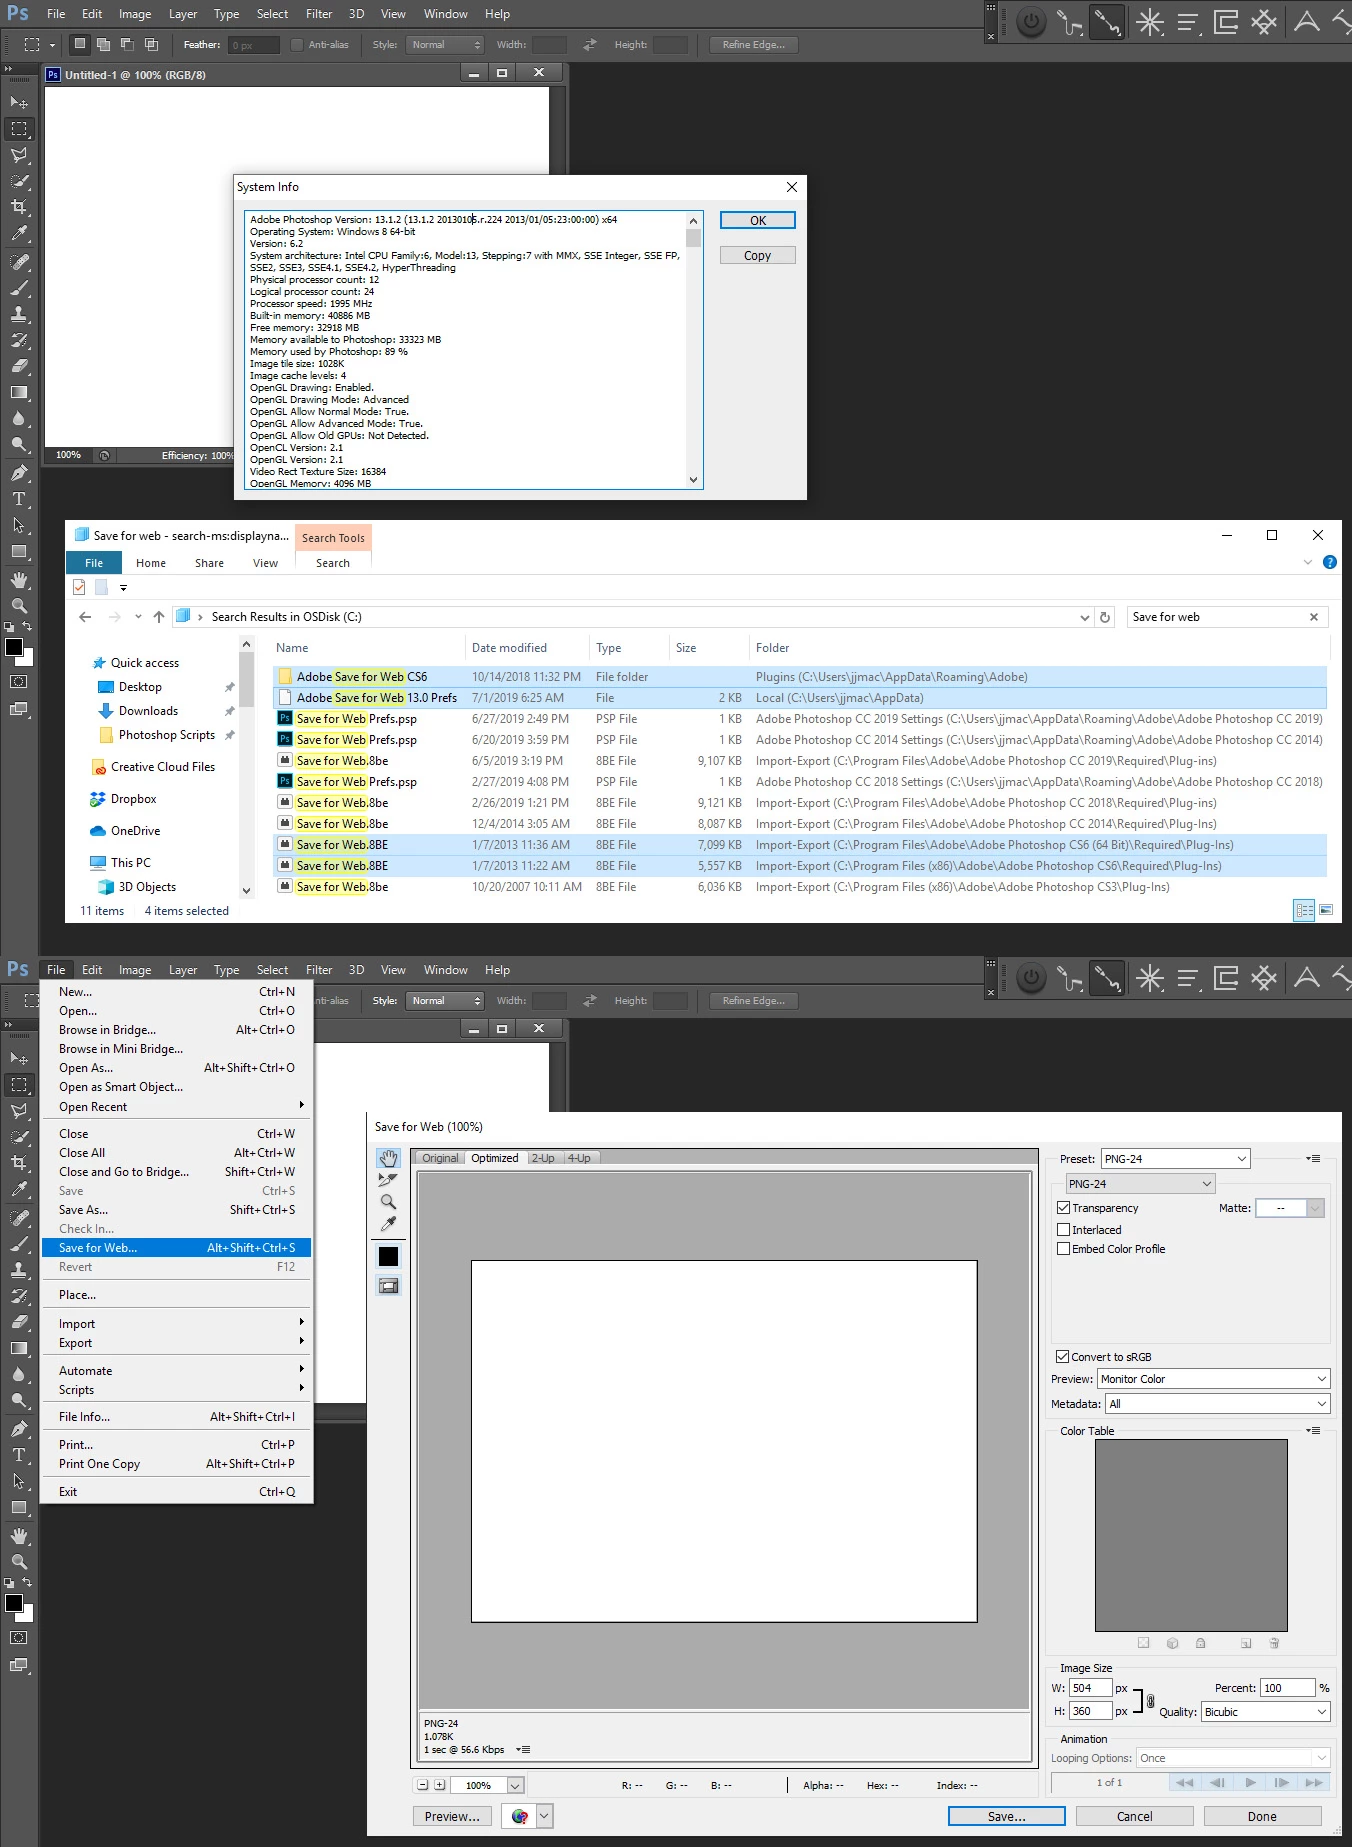The width and height of the screenshot is (1352, 1847).
Task: Click Cancel in Save for Web dialog
Action: pyautogui.click(x=1135, y=1816)
